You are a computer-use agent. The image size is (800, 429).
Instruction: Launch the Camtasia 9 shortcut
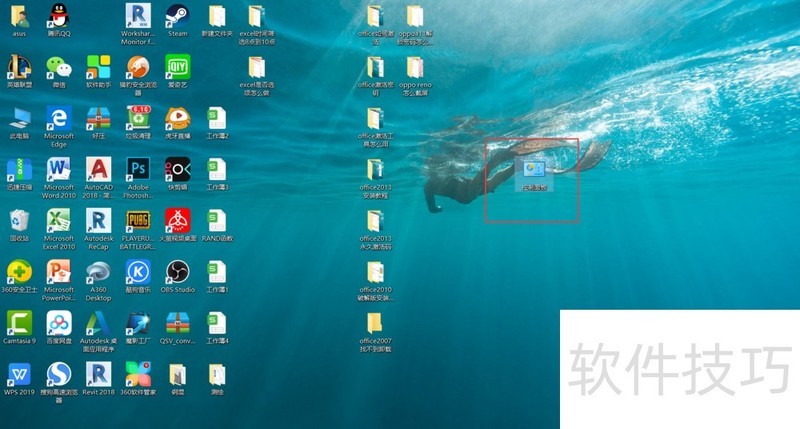point(19,323)
